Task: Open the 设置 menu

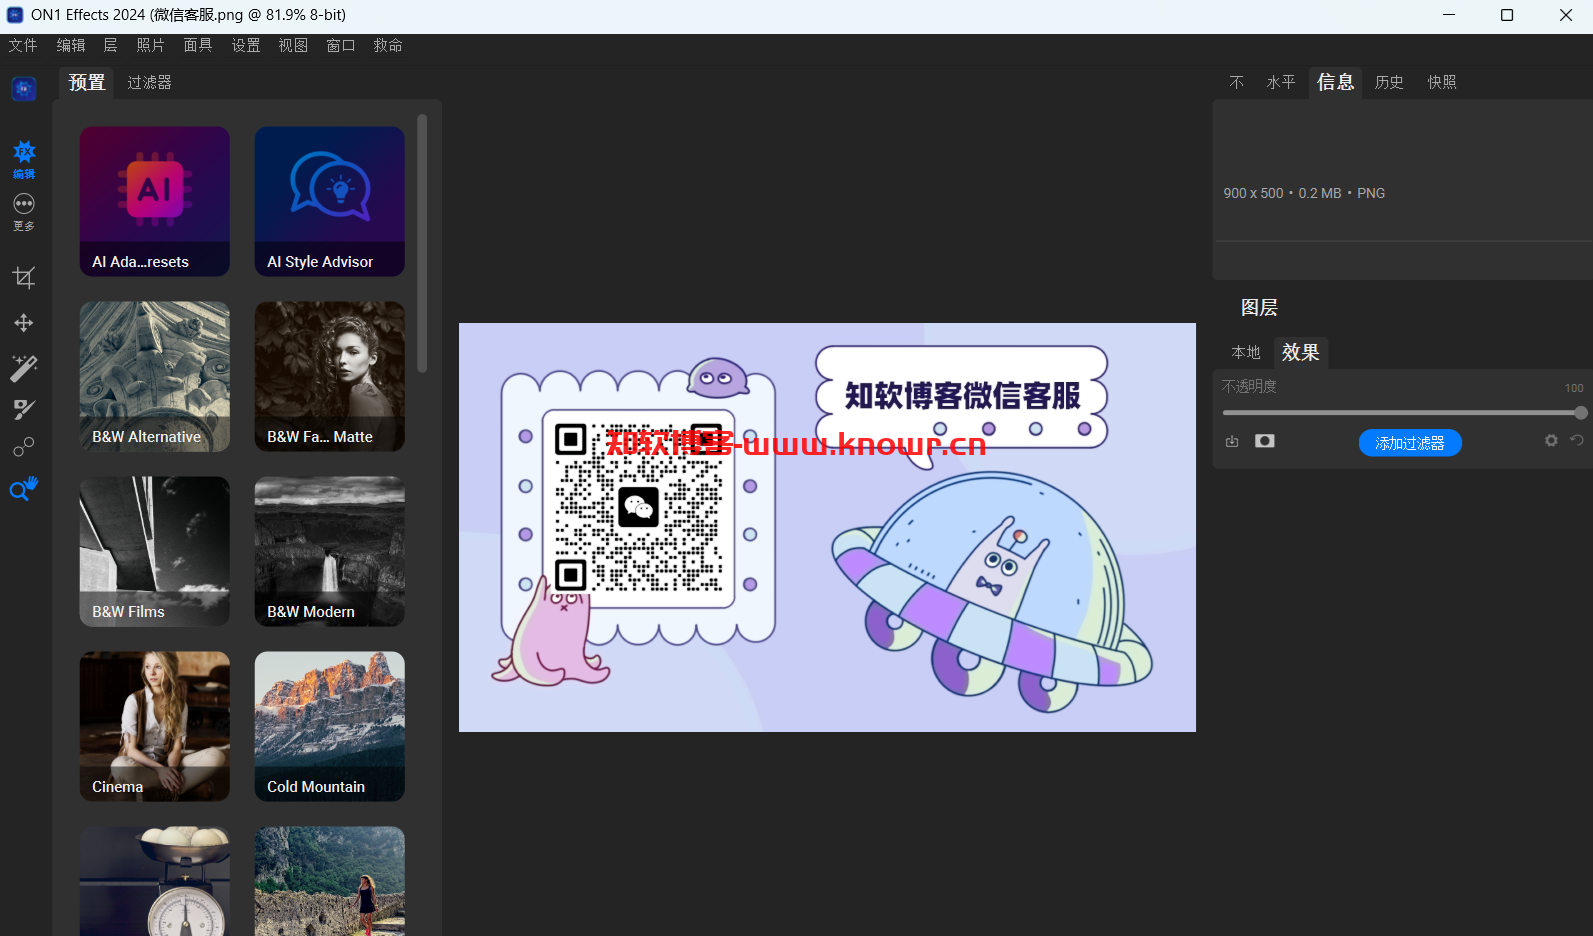Action: click(246, 45)
